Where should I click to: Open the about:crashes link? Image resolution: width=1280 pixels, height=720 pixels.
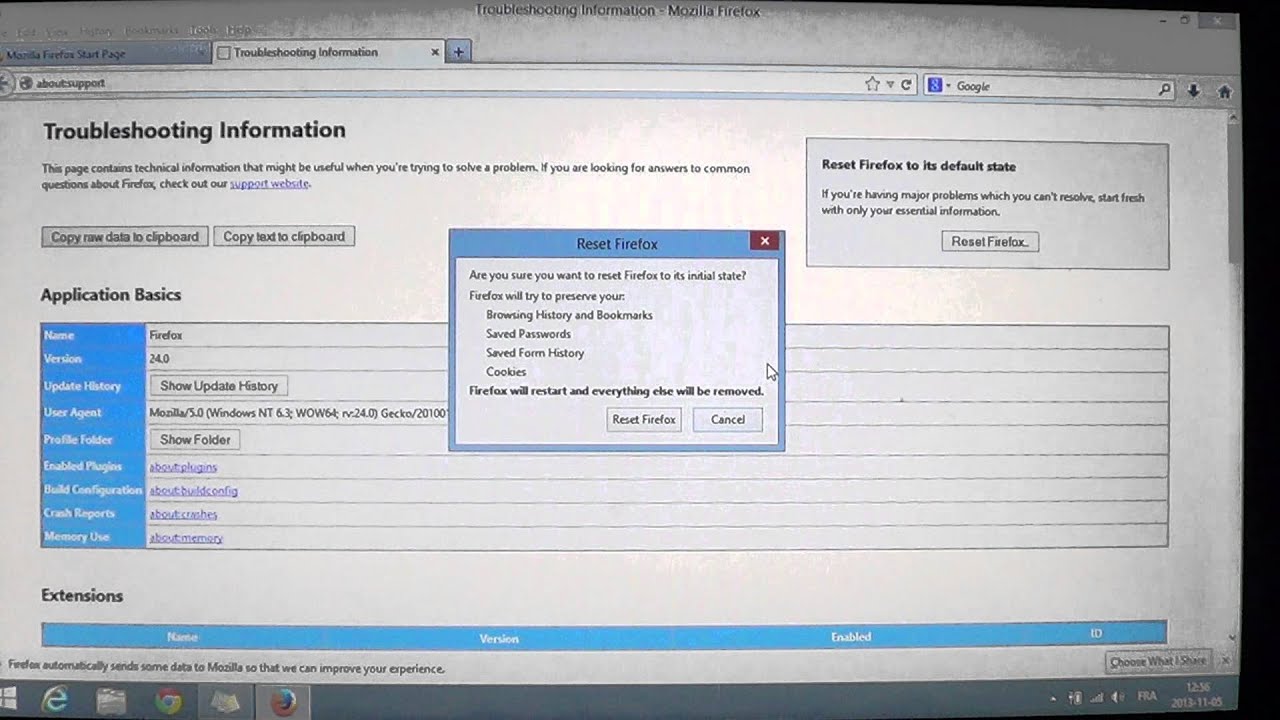(183, 514)
